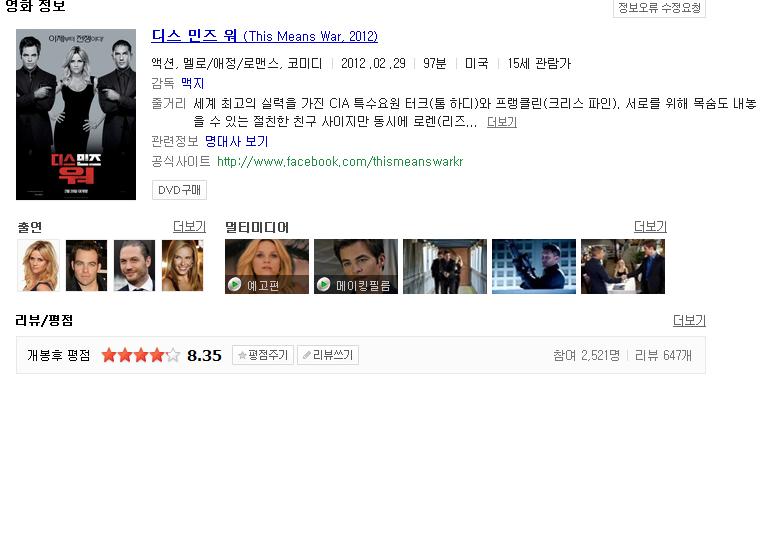
Task: View the handshake scene still image
Action: pyautogui.click(x=623, y=266)
